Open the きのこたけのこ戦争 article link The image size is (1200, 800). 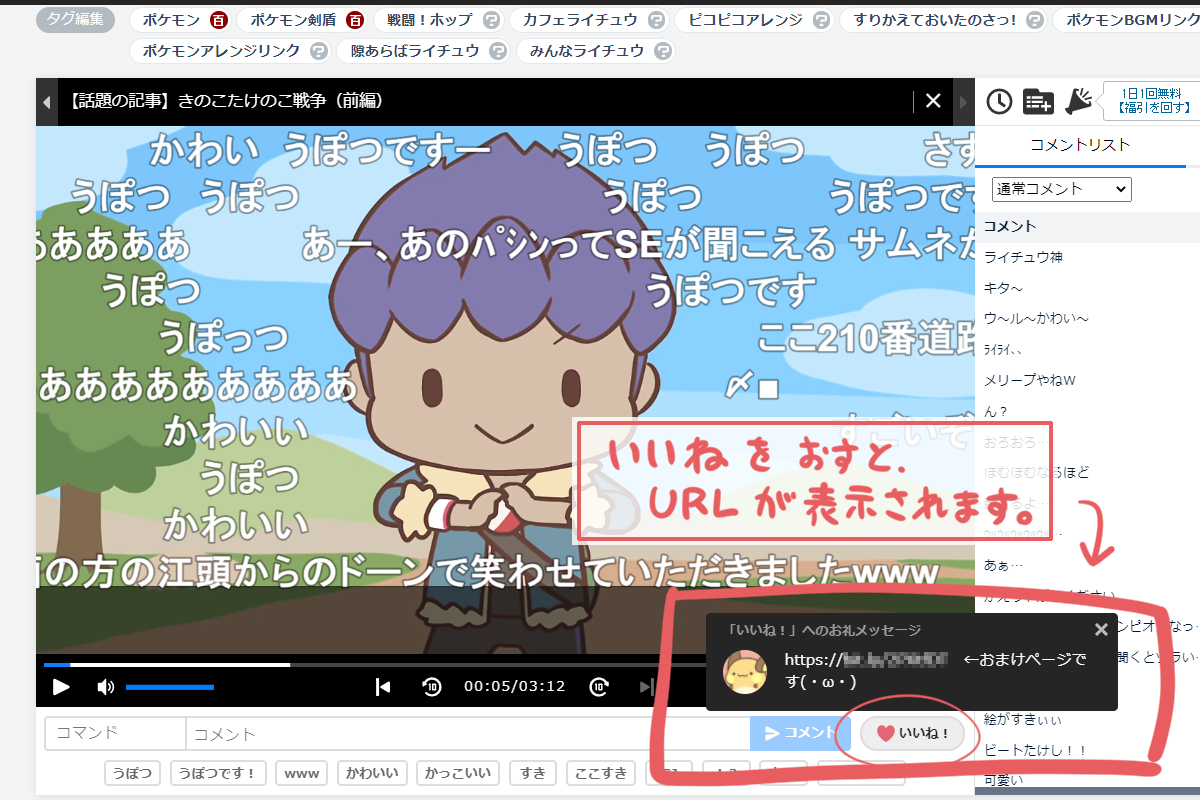click(226, 101)
